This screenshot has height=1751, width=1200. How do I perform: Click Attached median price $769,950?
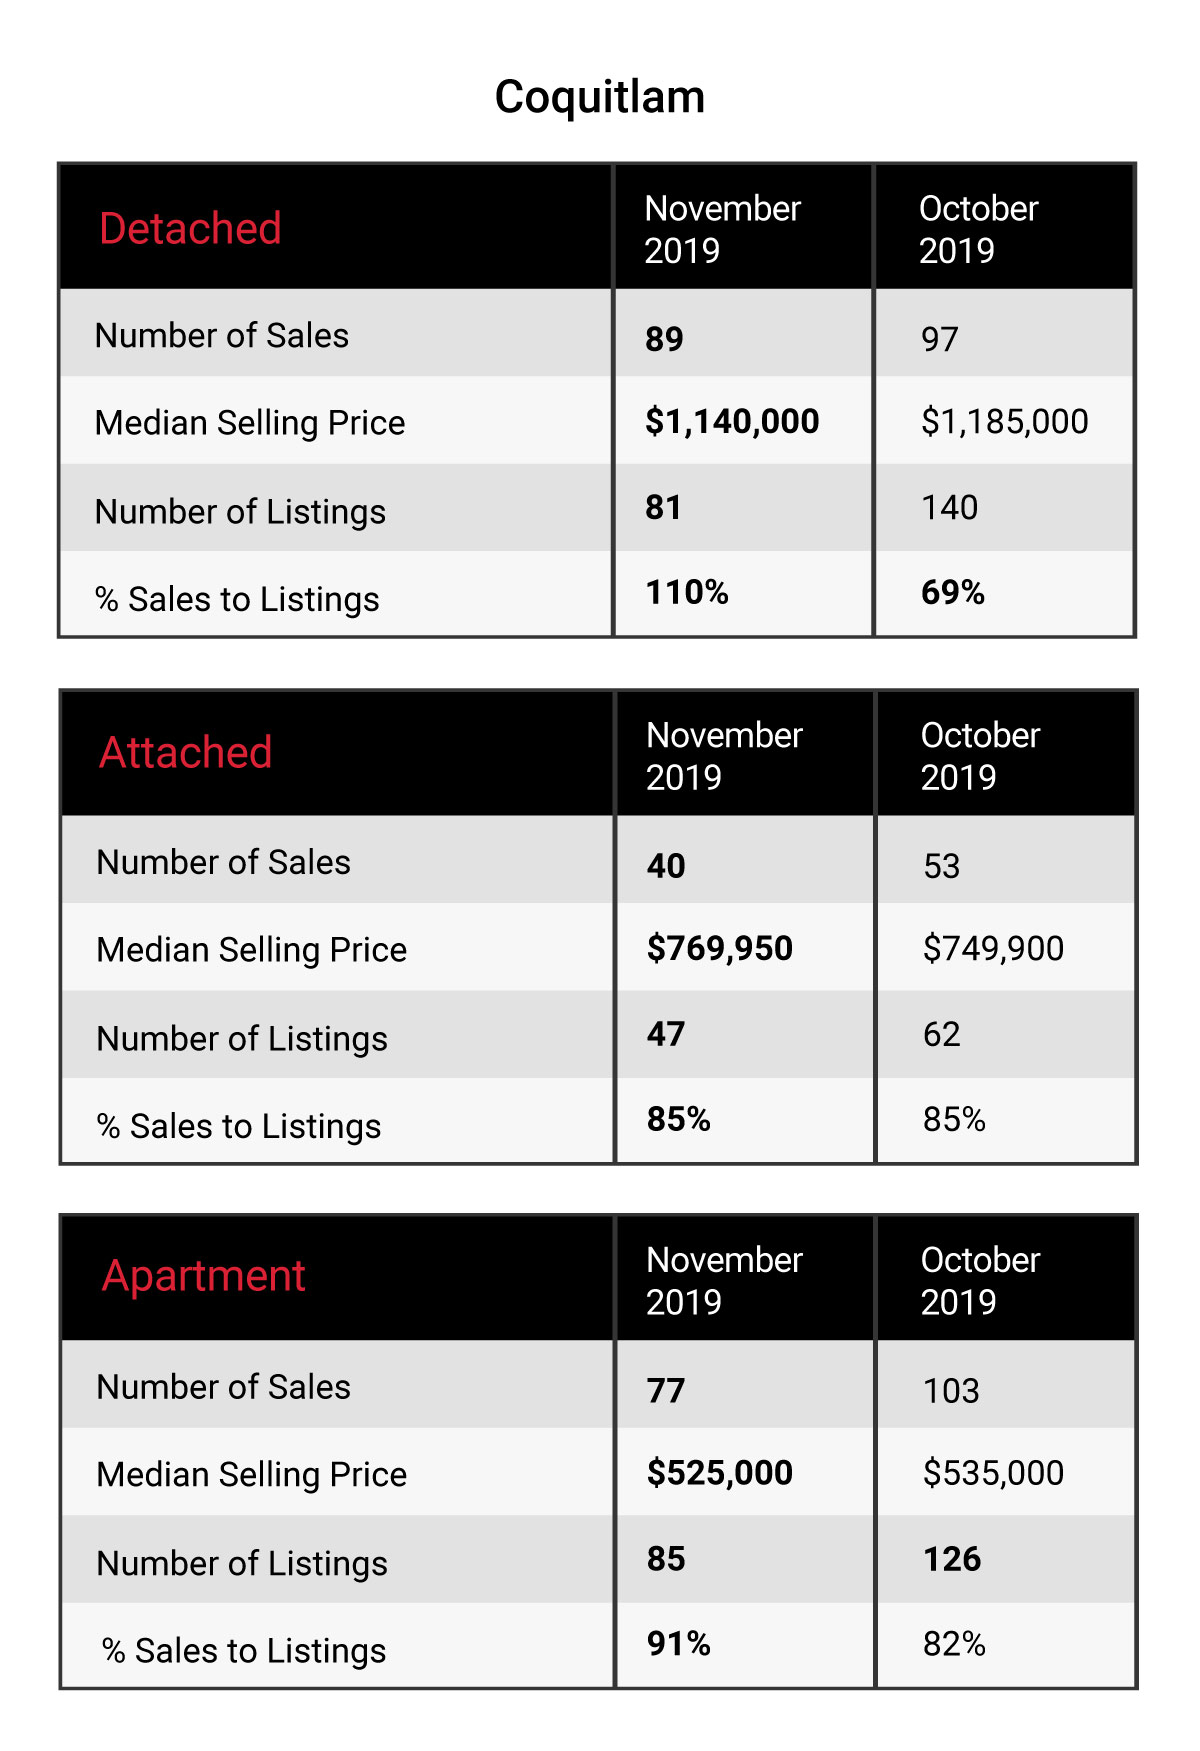point(720,948)
